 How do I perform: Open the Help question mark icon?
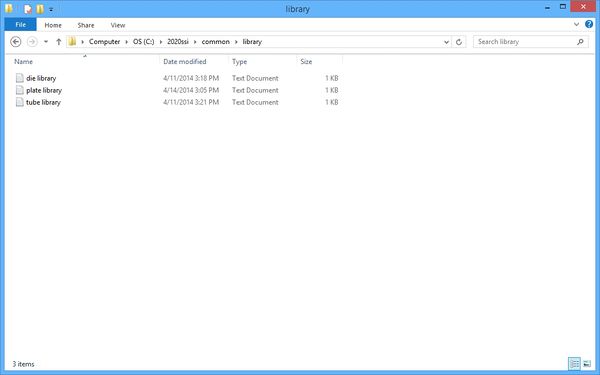click(589, 24)
